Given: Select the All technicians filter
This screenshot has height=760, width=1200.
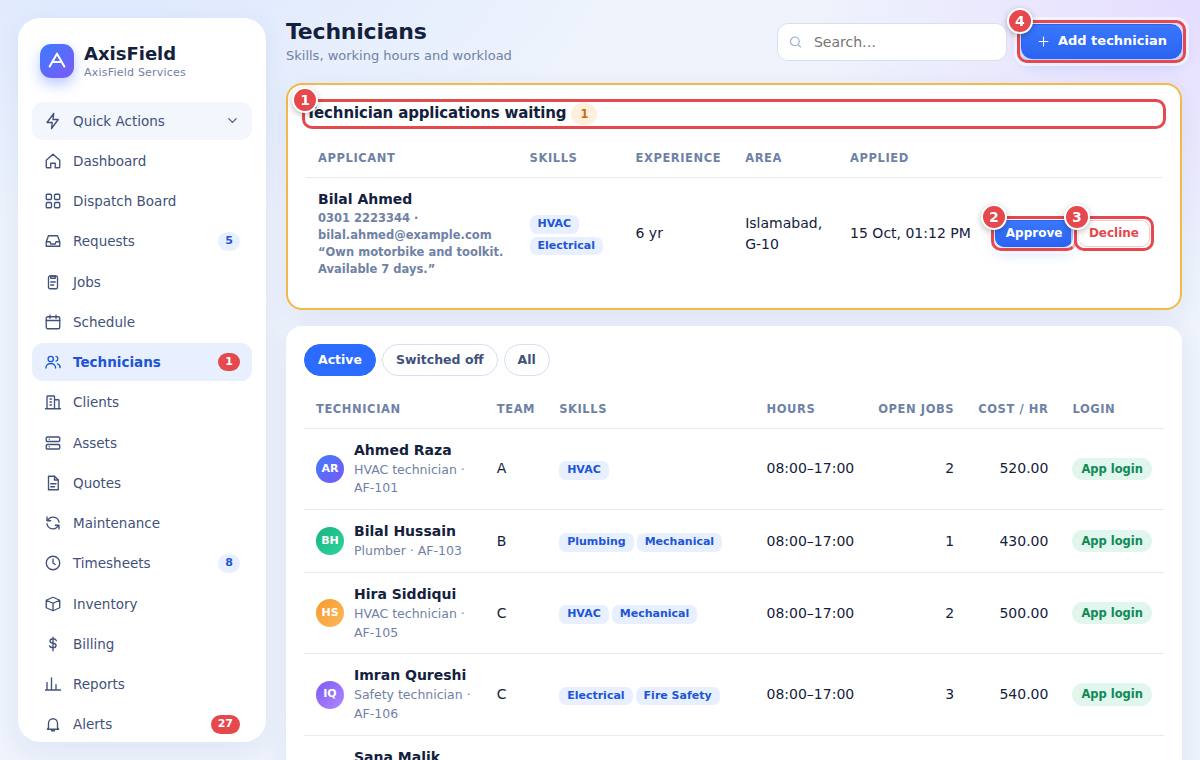Looking at the screenshot, I should tap(526, 360).
